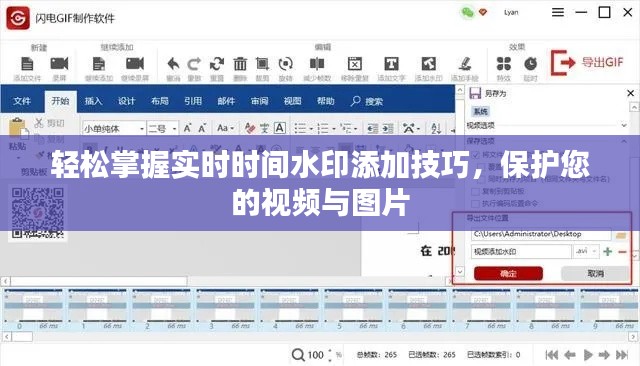Click the play button in playback controls
Viewport: 640px width, 366px height.
pyautogui.click(x=588, y=355)
